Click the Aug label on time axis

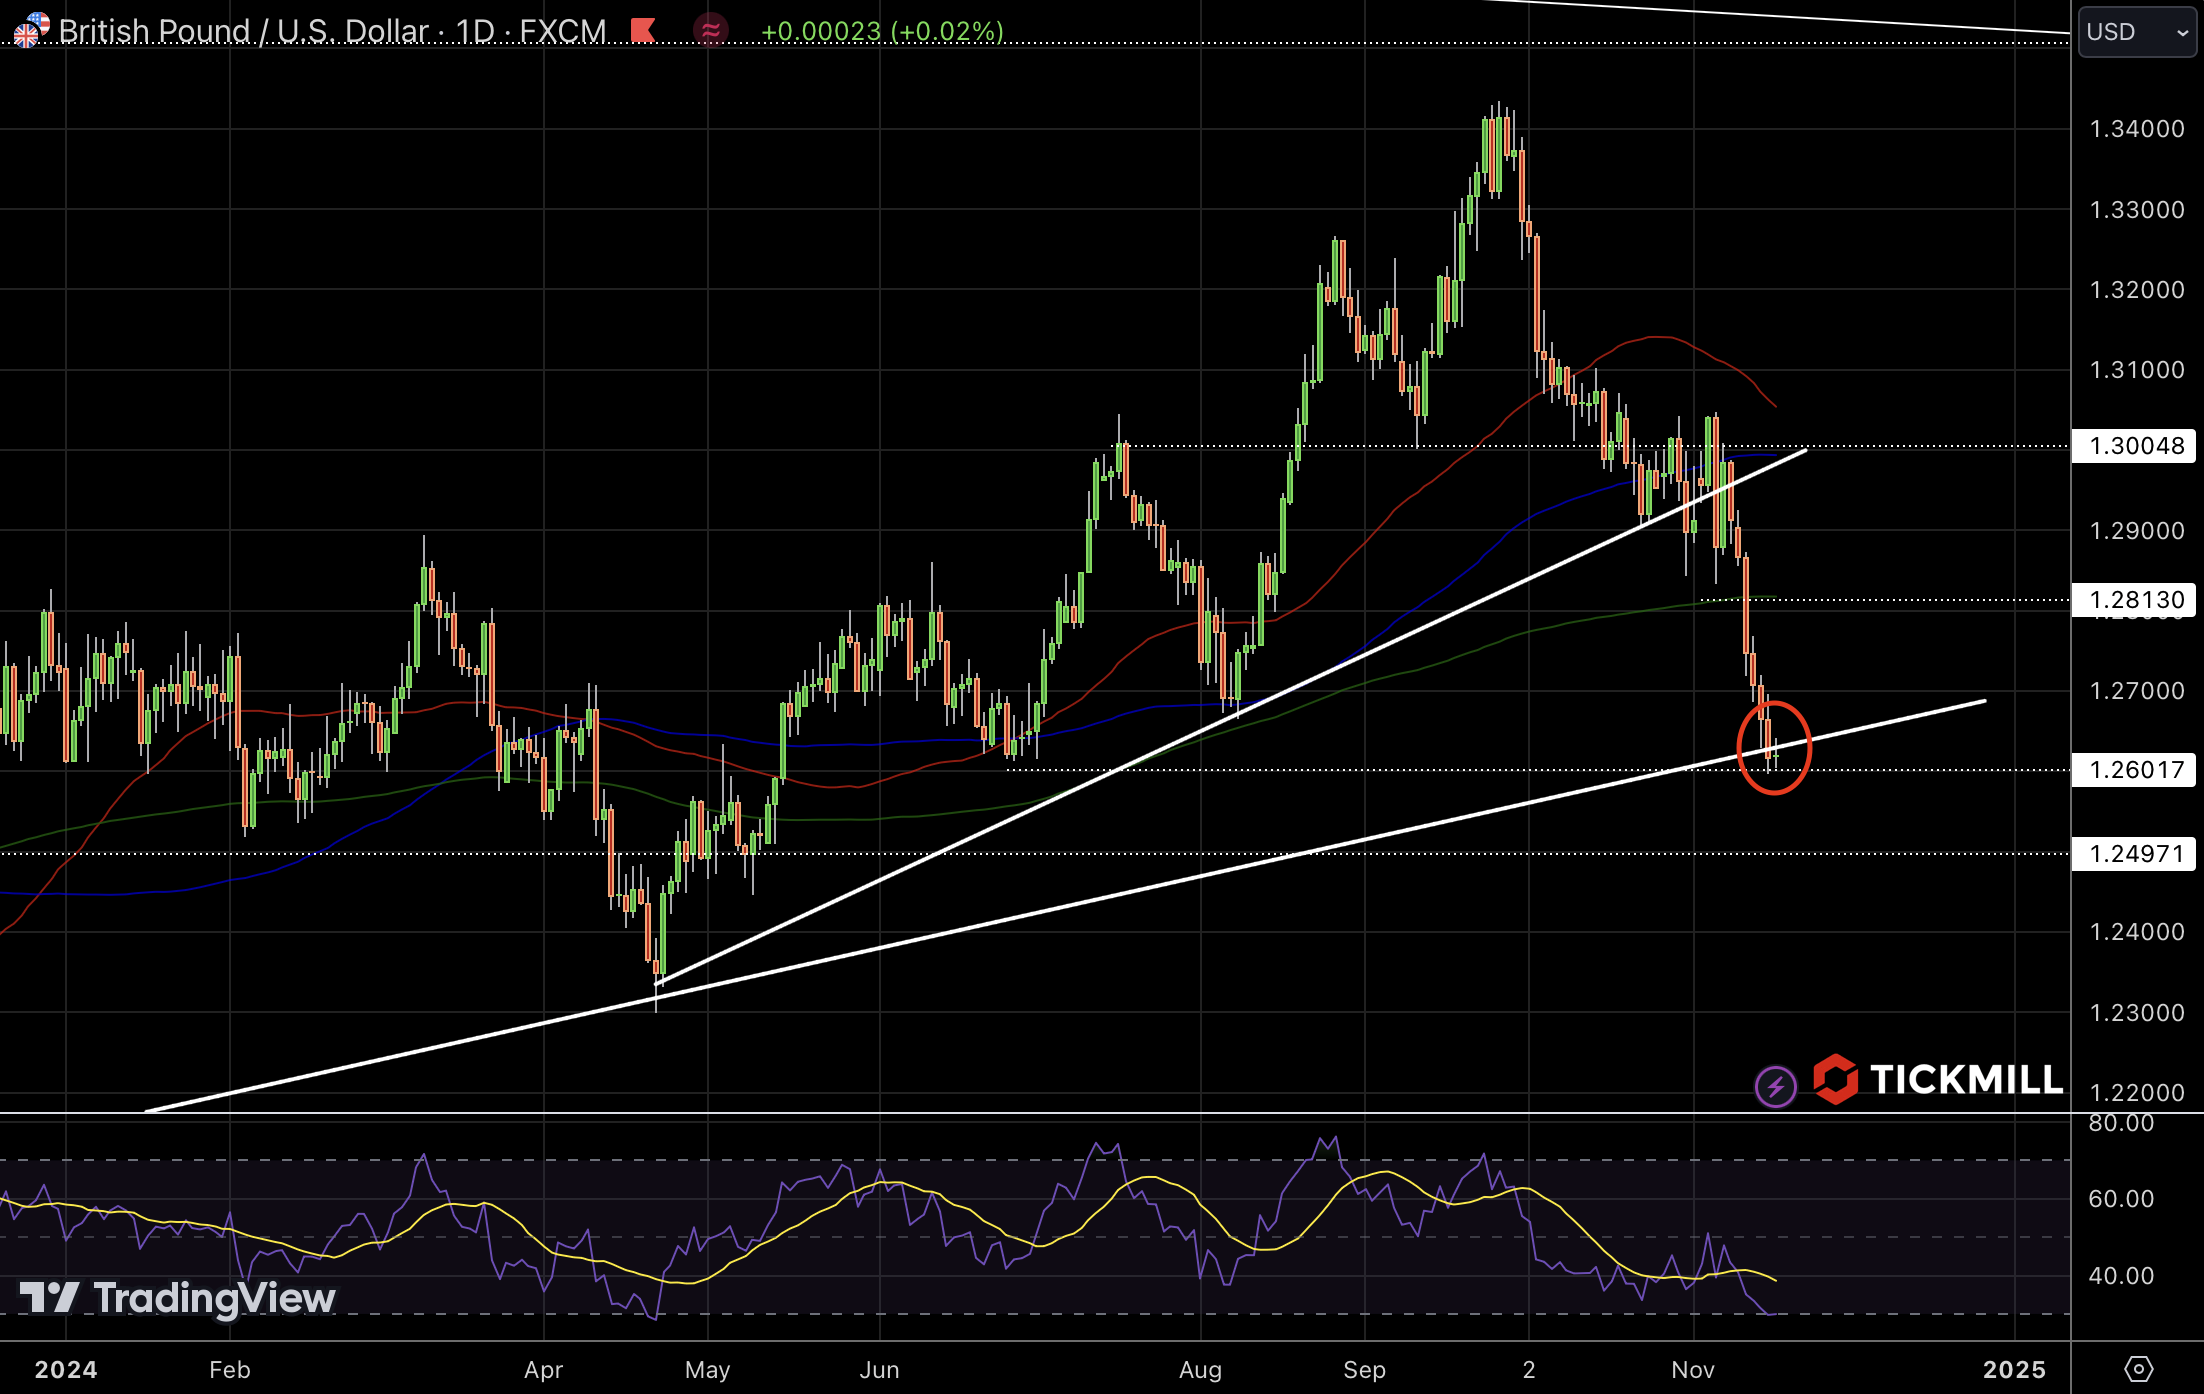click(1200, 1369)
